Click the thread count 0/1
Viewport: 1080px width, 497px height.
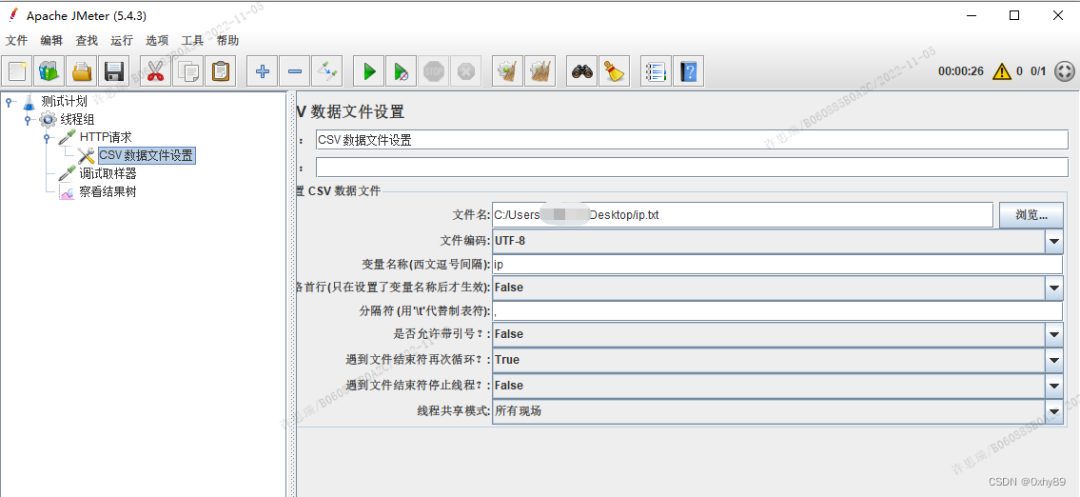click(x=1038, y=71)
